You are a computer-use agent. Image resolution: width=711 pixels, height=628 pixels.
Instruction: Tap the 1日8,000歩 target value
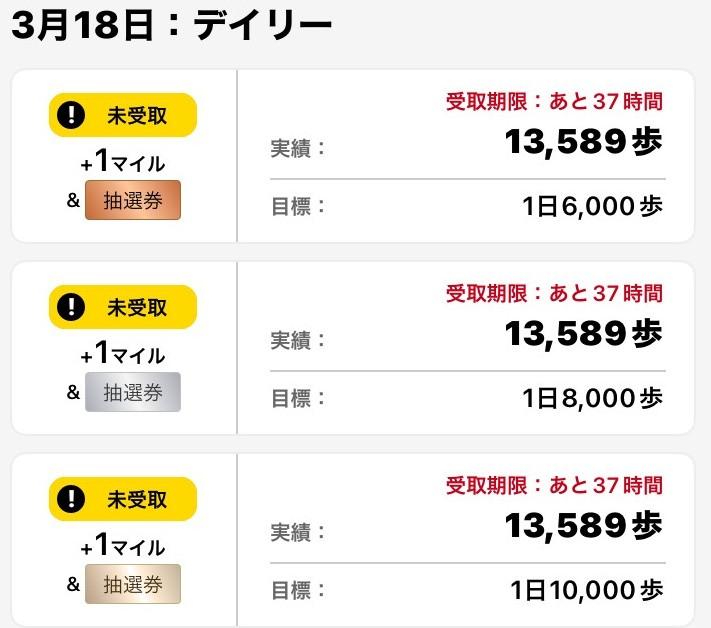tap(592, 399)
